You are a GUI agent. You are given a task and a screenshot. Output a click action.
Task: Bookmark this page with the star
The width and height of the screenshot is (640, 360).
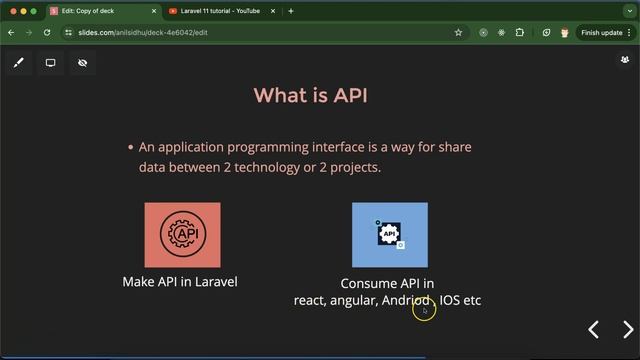(x=458, y=33)
